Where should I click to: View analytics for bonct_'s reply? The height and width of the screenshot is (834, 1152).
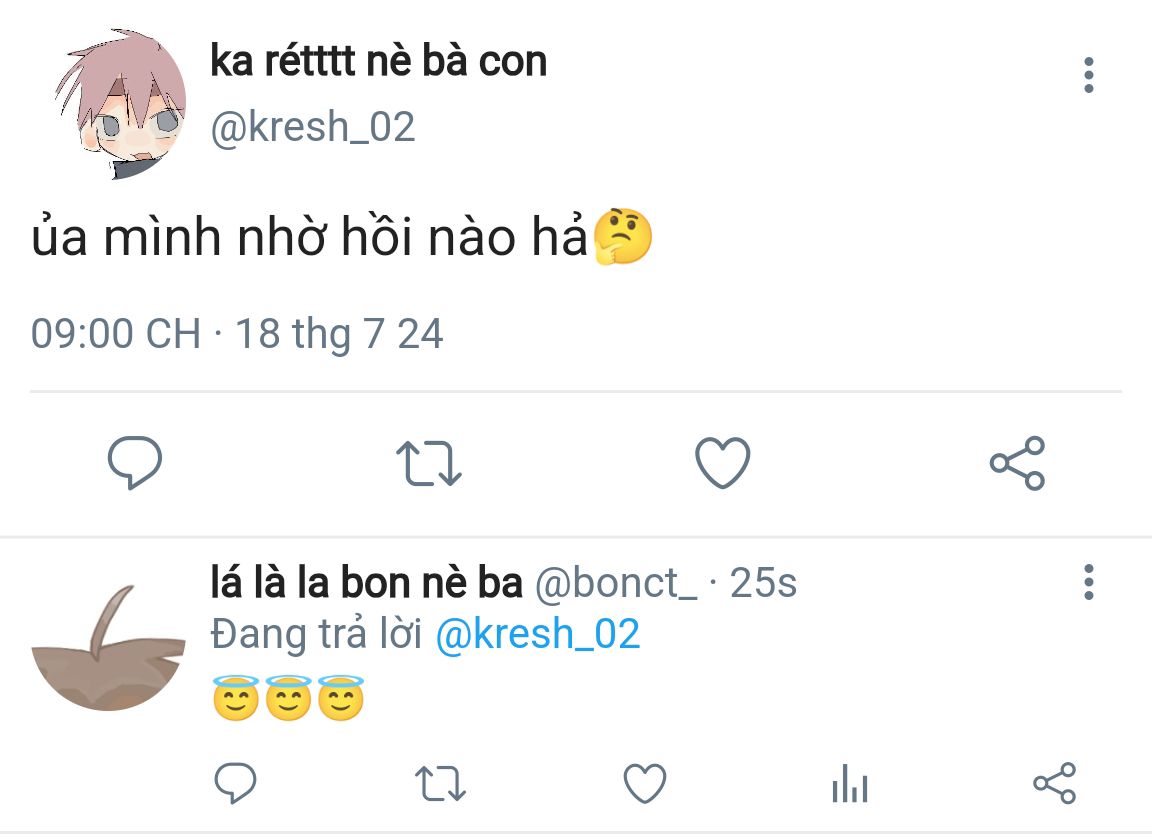tap(850, 784)
